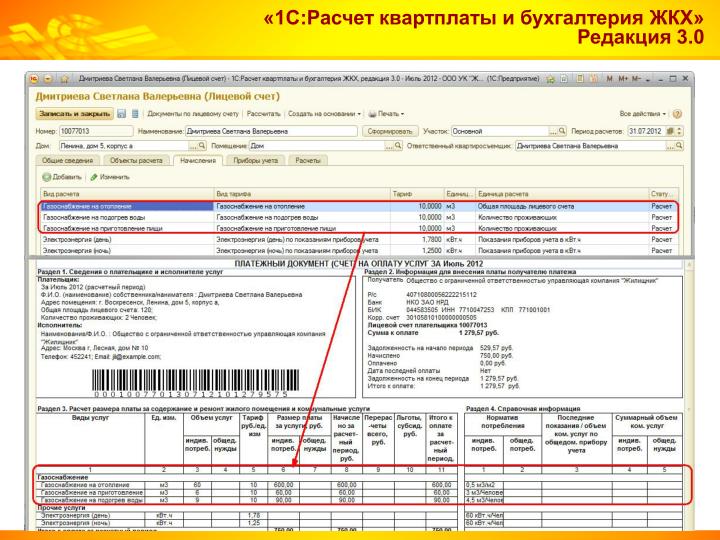Open the Все действия dropdown
Screen dimensions: 720x540
point(642,113)
